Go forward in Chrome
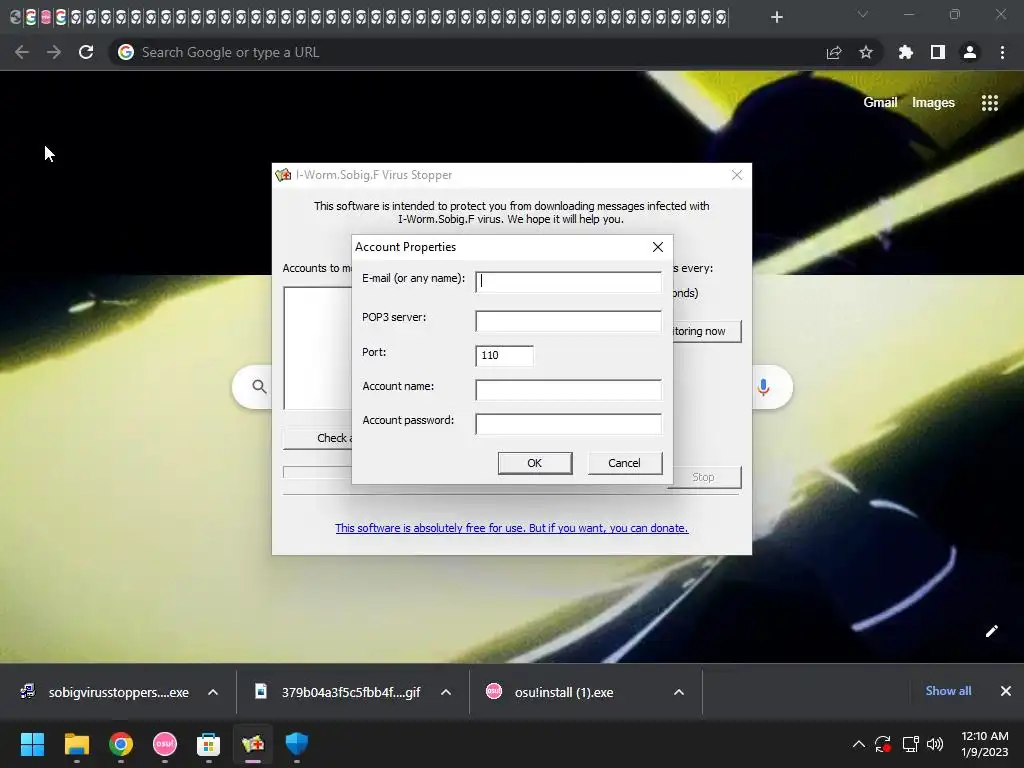 point(54,52)
